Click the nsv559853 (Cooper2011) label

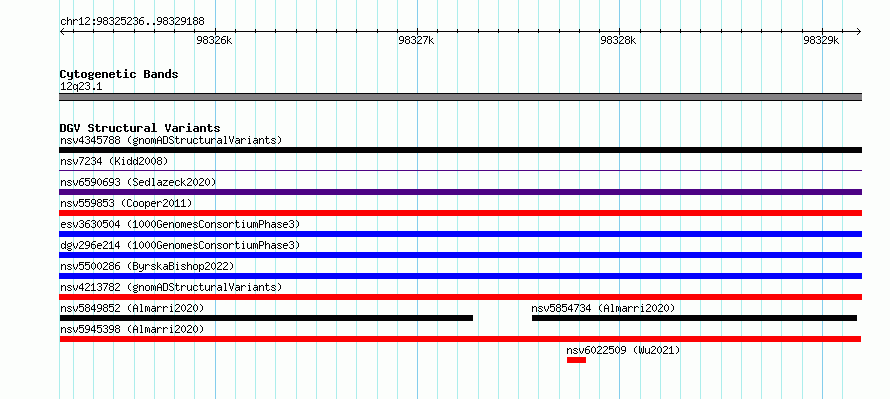point(126,203)
